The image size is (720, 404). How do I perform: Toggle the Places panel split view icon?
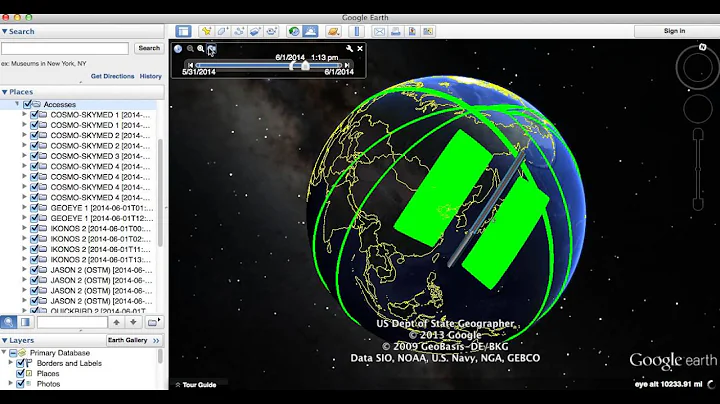point(25,322)
